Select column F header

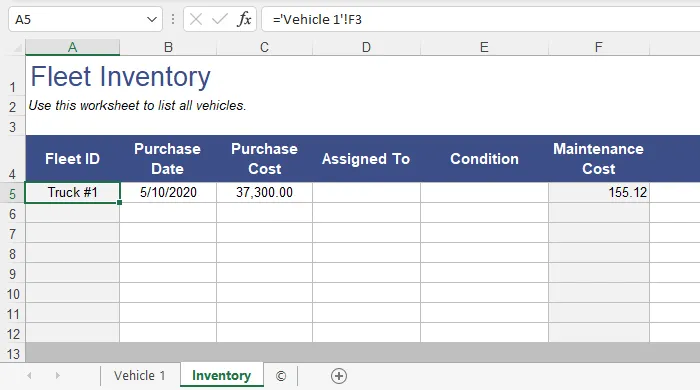[599, 47]
